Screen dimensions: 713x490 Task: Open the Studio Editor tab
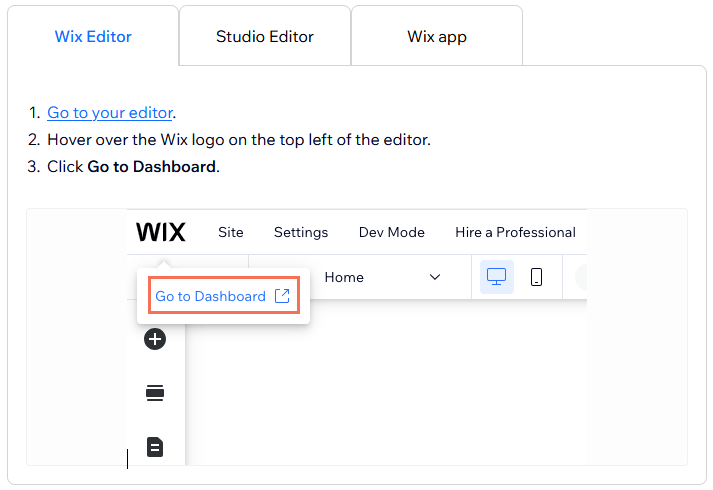265,36
